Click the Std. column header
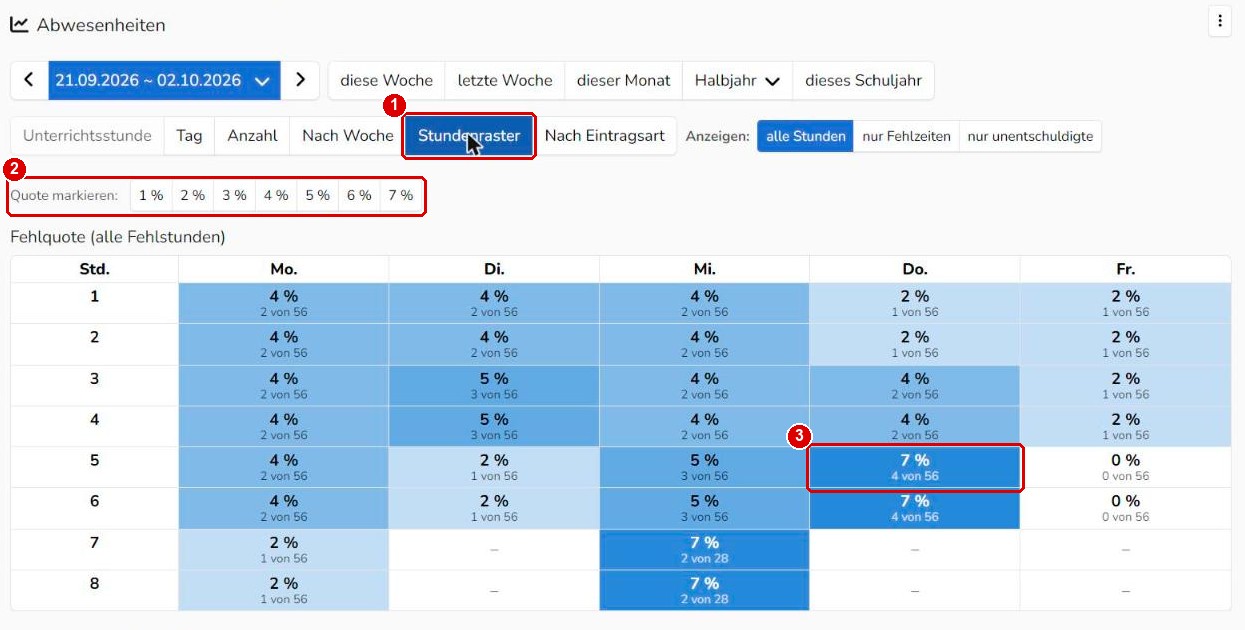 click(x=95, y=269)
